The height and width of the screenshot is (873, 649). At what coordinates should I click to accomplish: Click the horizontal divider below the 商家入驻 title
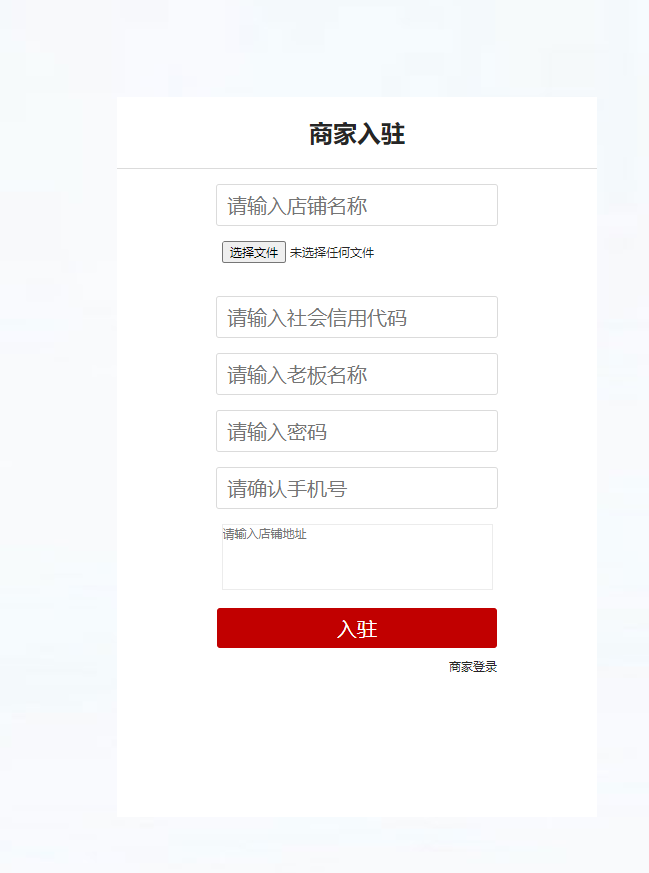coord(357,168)
